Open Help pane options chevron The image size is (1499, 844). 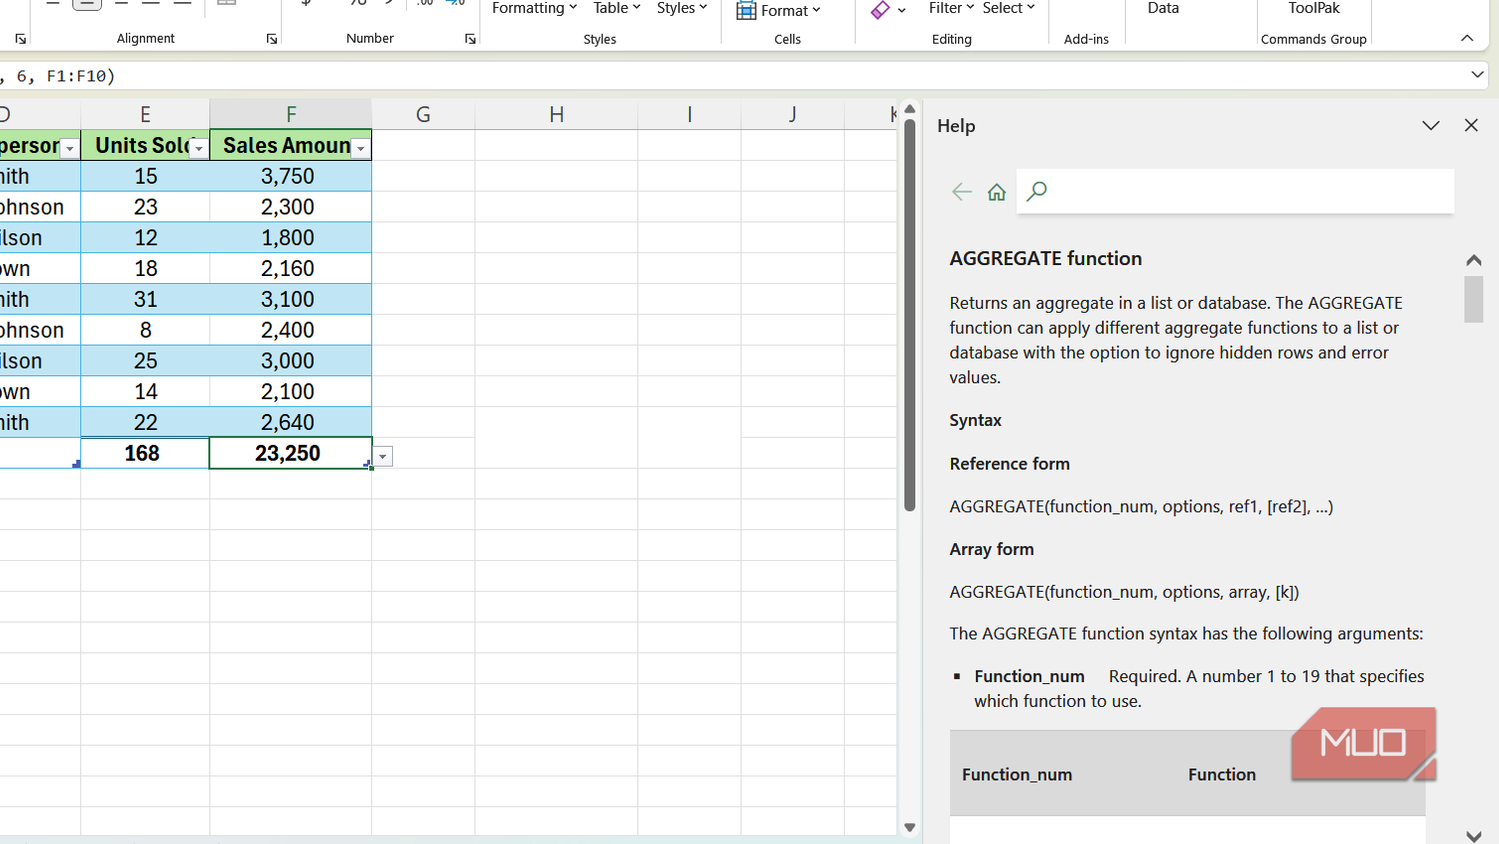click(x=1431, y=126)
